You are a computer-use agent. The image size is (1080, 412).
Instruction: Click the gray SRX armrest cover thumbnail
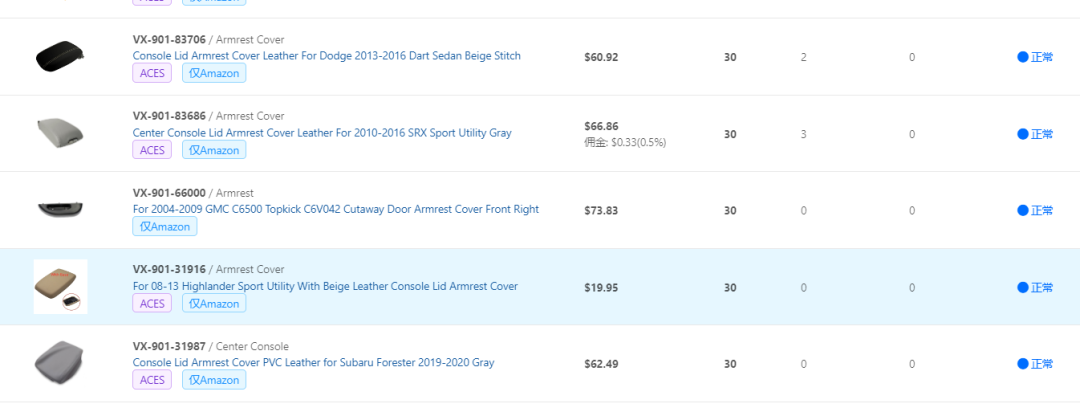(60, 132)
